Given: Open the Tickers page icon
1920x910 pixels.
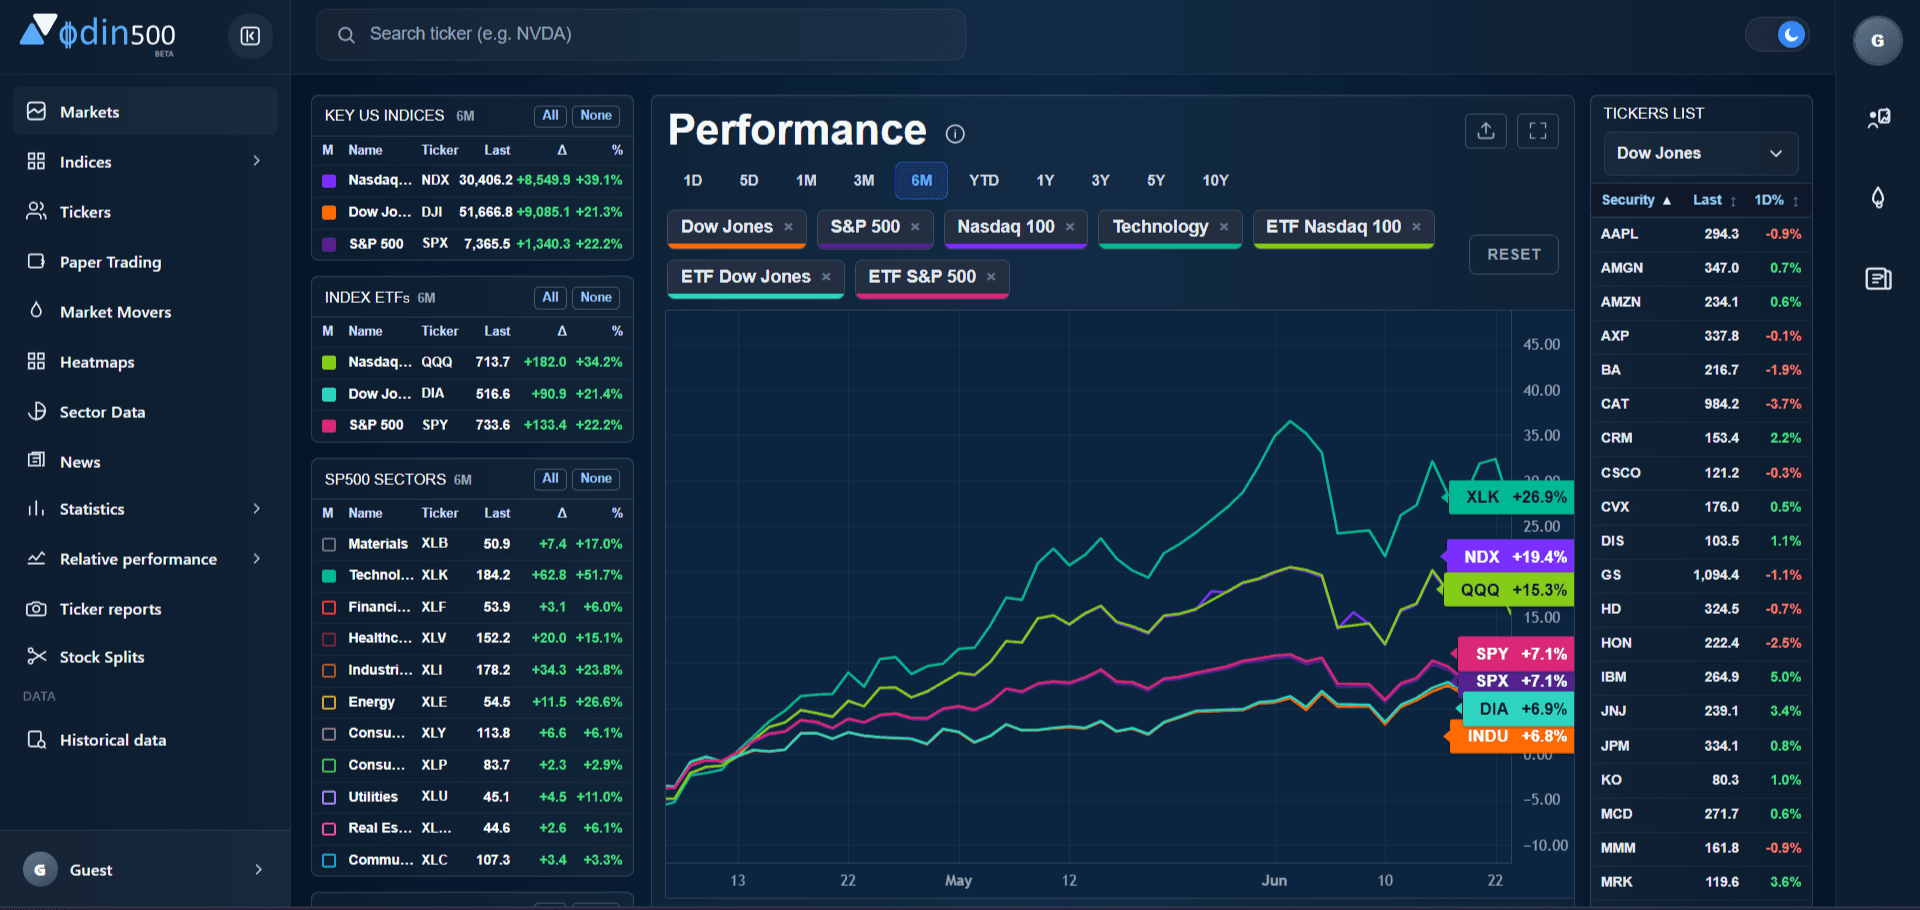Looking at the screenshot, I should (37, 211).
